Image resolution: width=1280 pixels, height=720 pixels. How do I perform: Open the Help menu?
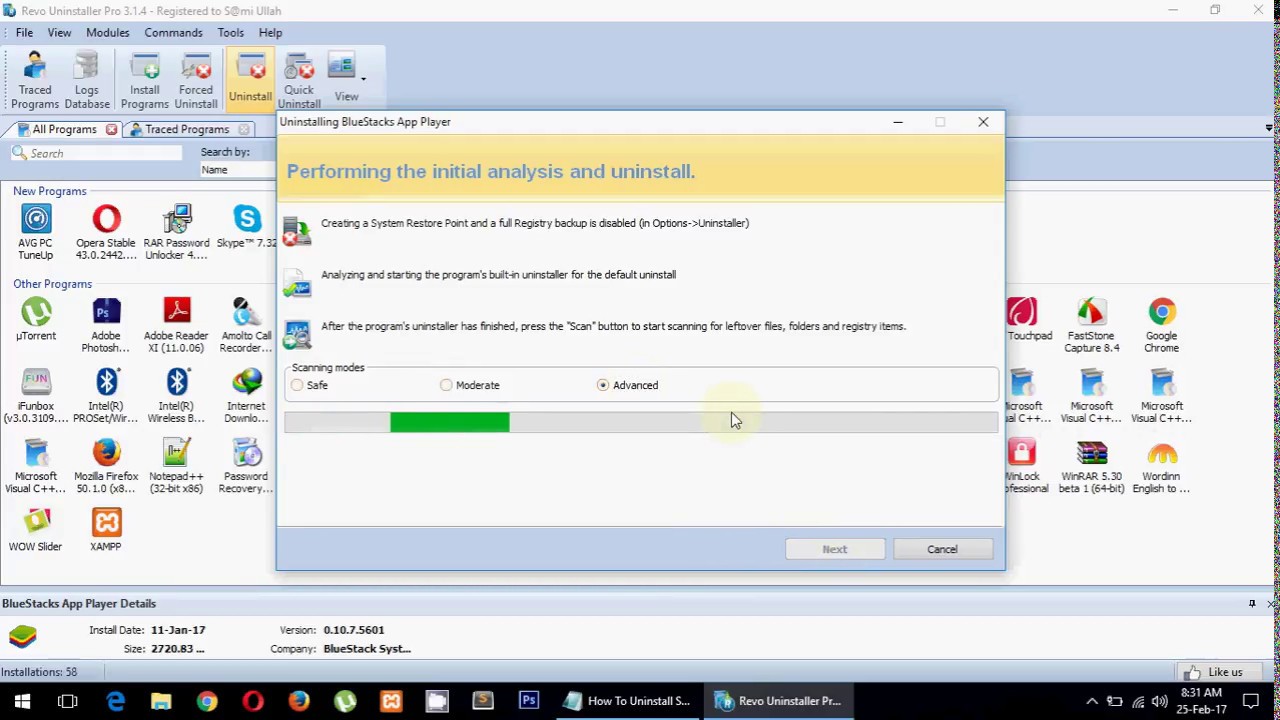pos(270,33)
